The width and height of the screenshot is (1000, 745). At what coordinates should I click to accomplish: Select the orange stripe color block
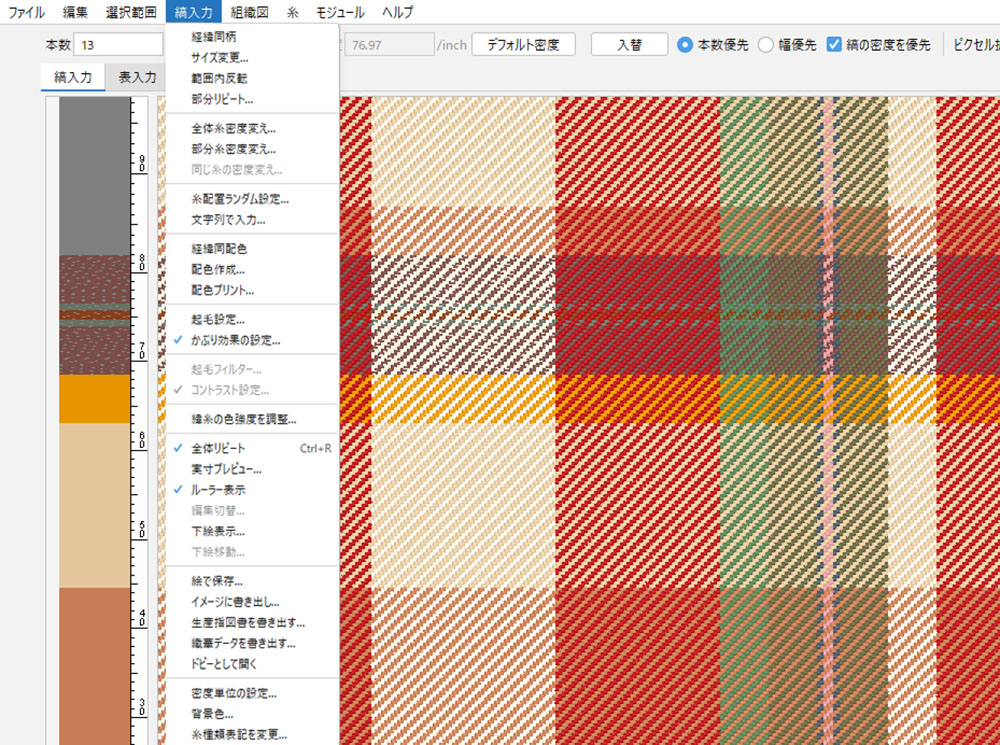(94, 398)
